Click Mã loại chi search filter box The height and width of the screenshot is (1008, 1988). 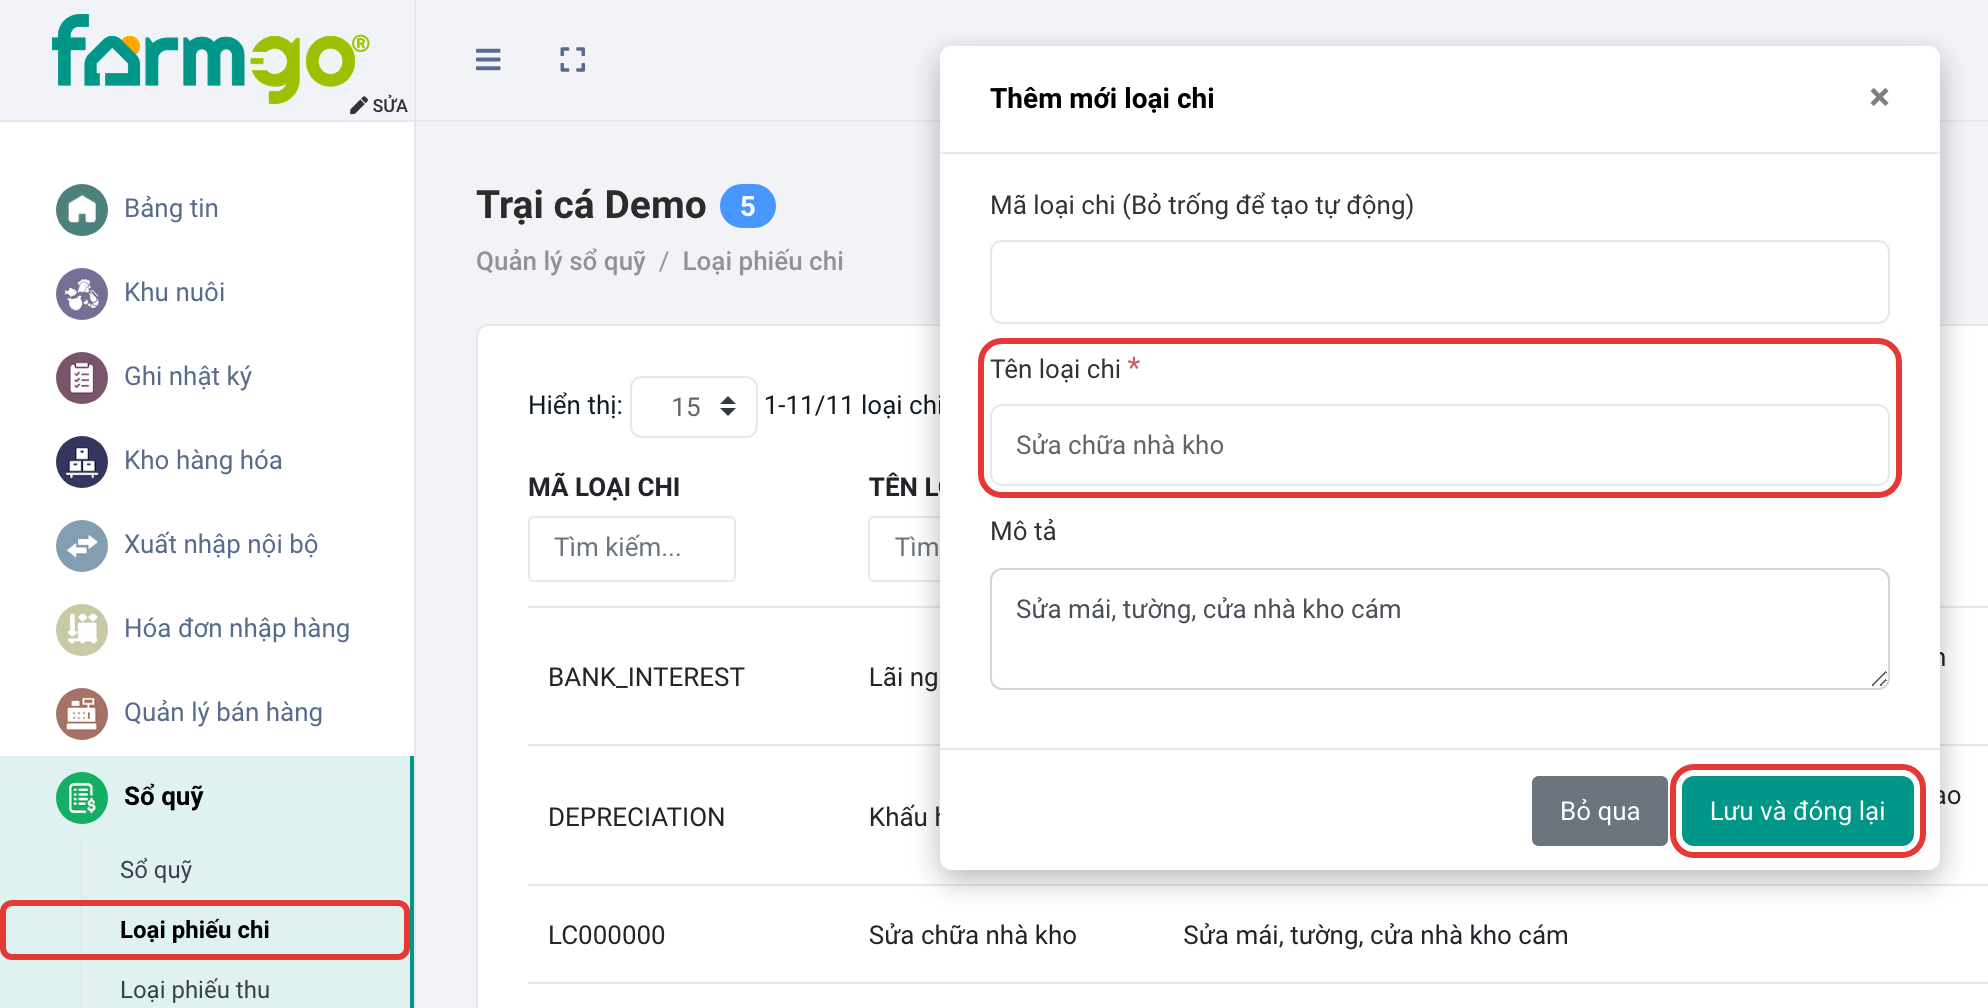point(632,548)
